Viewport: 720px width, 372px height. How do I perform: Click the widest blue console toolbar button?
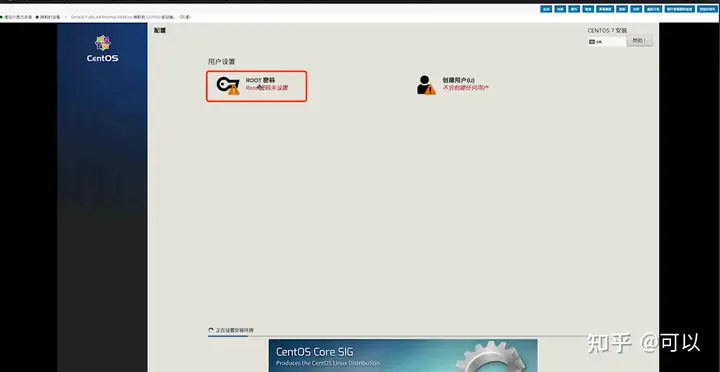[680, 9]
